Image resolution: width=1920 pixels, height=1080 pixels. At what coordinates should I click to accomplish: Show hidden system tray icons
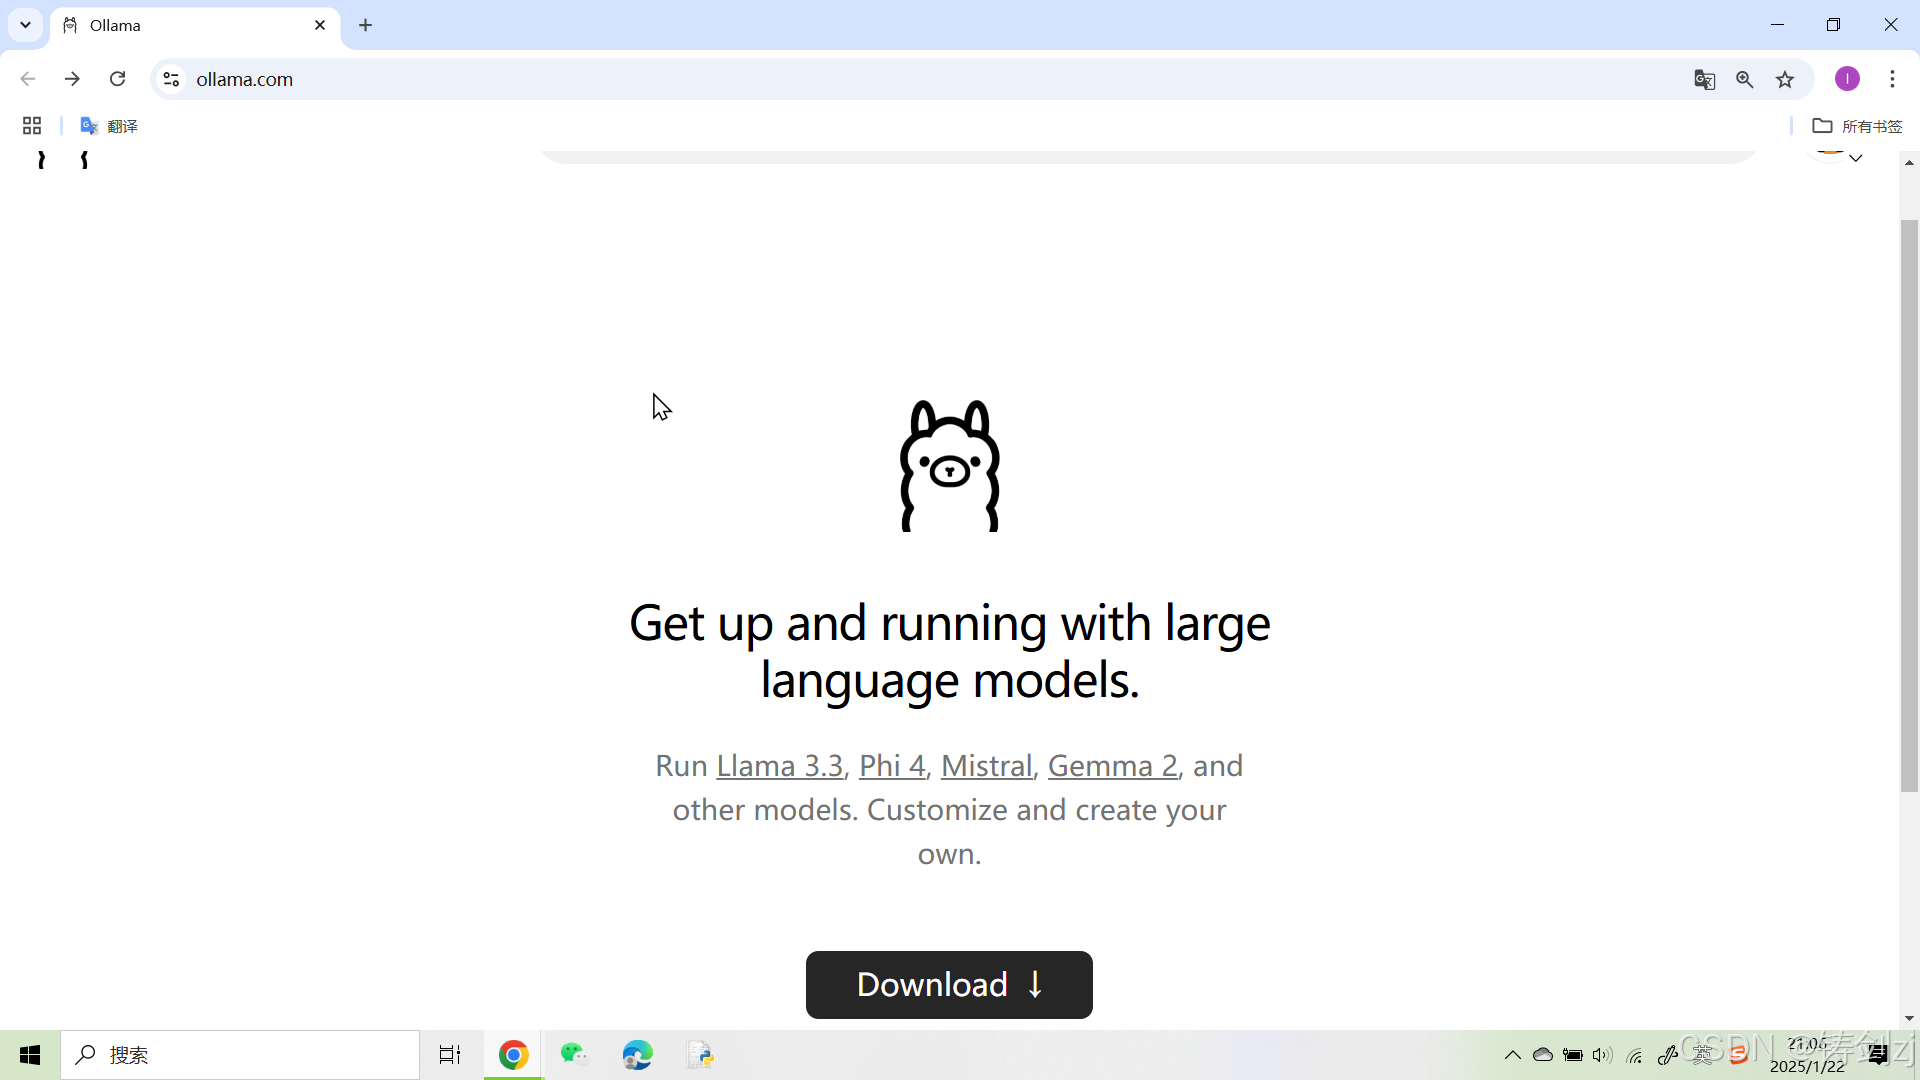coord(1512,1055)
